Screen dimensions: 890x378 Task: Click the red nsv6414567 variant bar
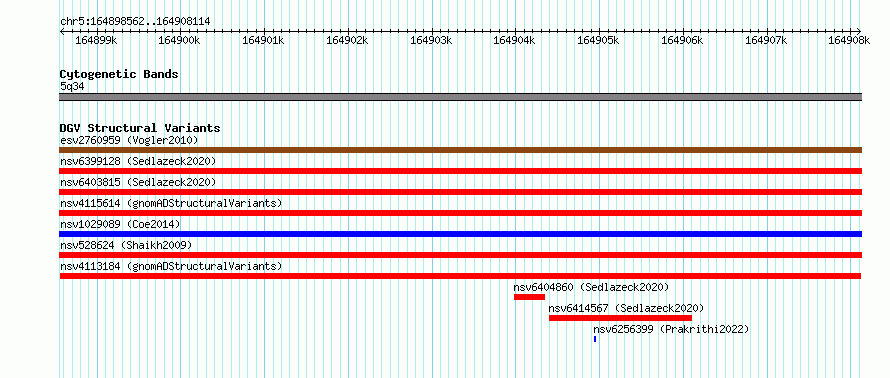click(620, 318)
